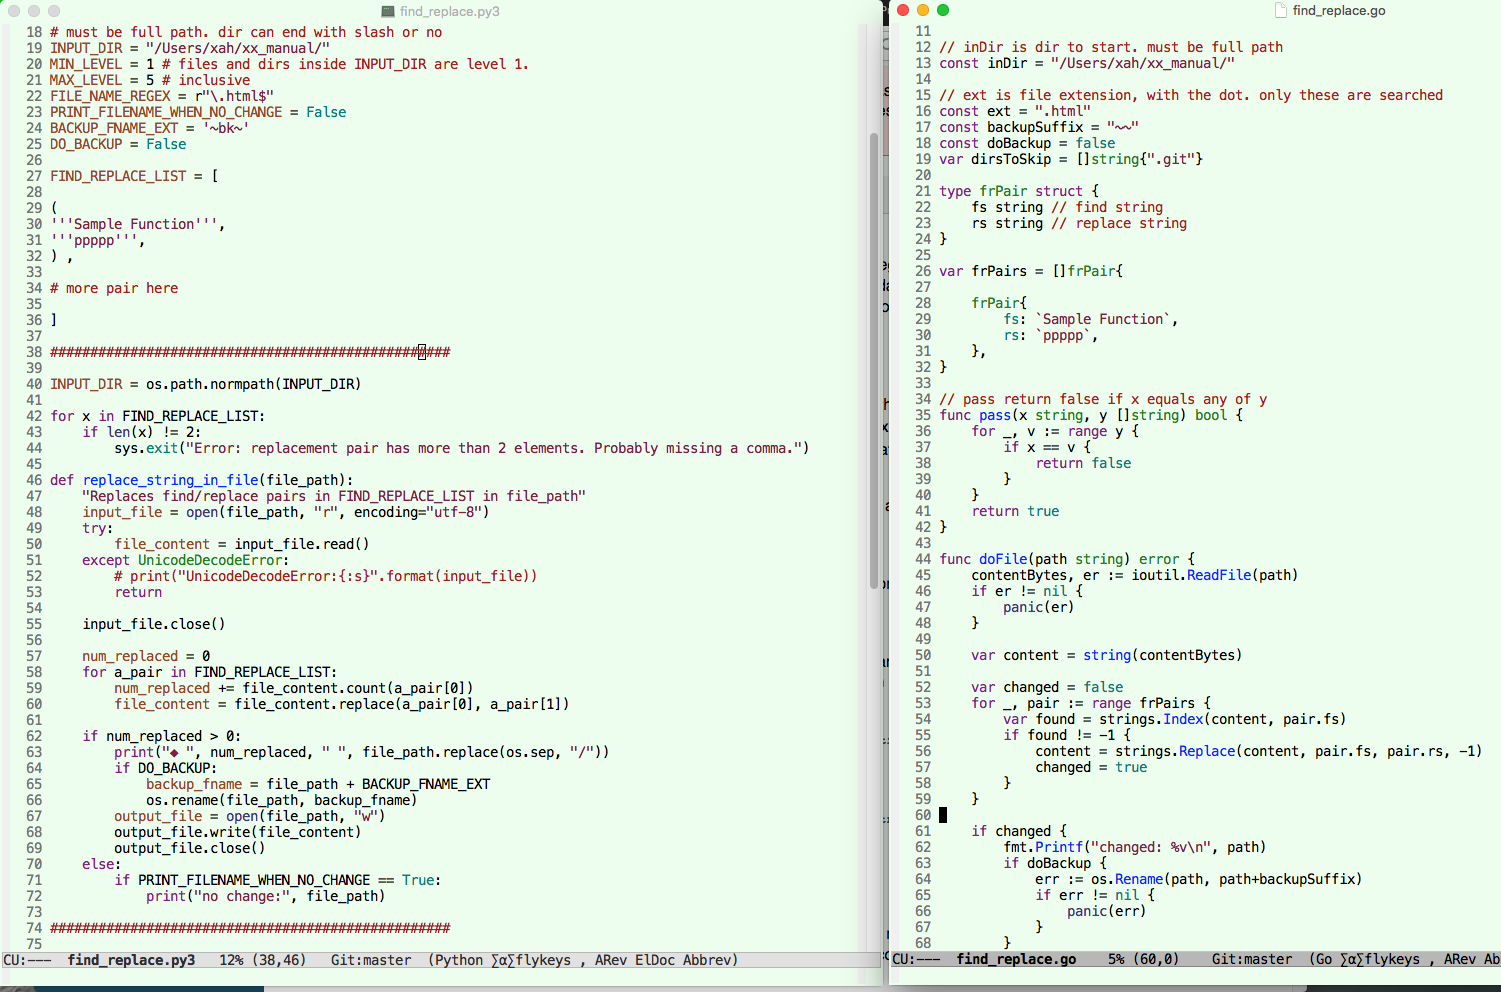The image size is (1501, 992).
Task: Click ElDoc minor mode in mode line
Action: [655, 960]
